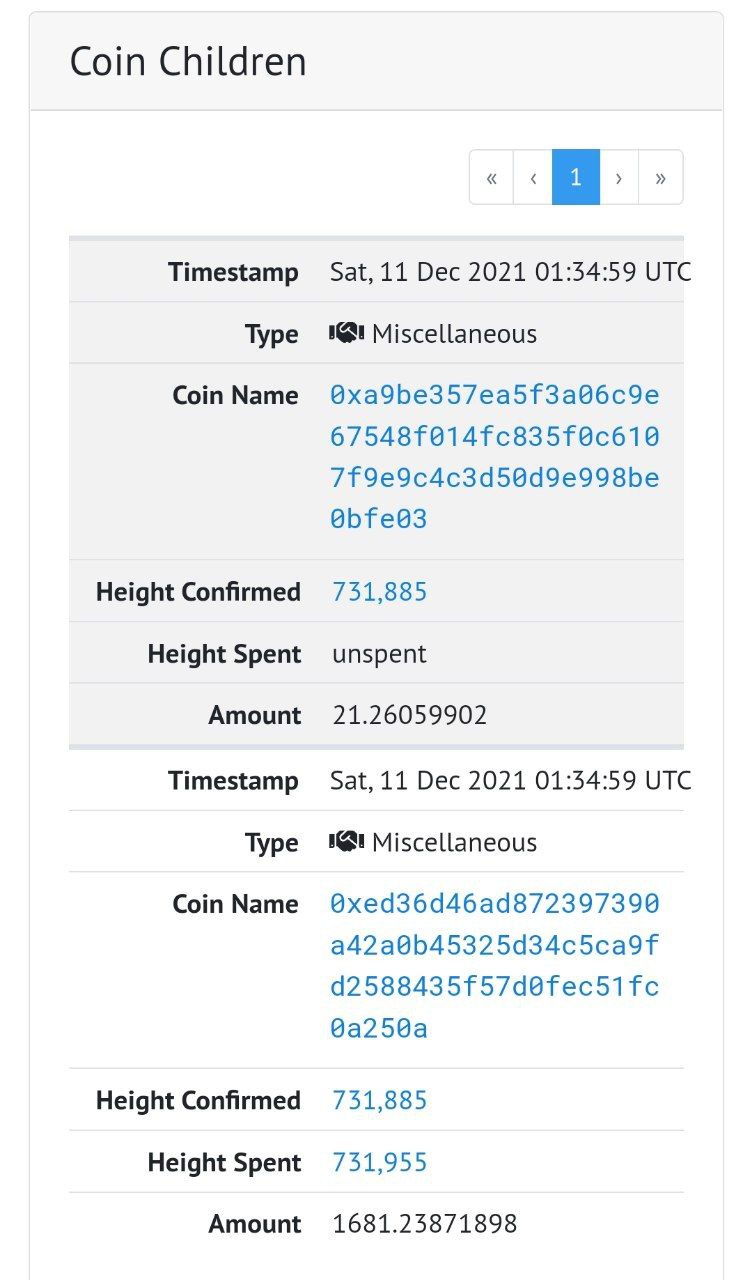Open coin name starting with 0xed36d46a

[x=495, y=966]
